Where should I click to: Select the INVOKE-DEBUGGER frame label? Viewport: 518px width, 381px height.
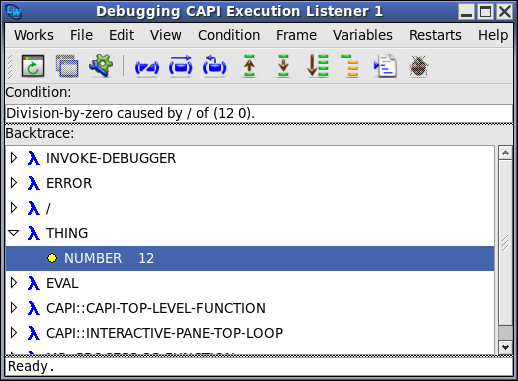tap(111, 158)
